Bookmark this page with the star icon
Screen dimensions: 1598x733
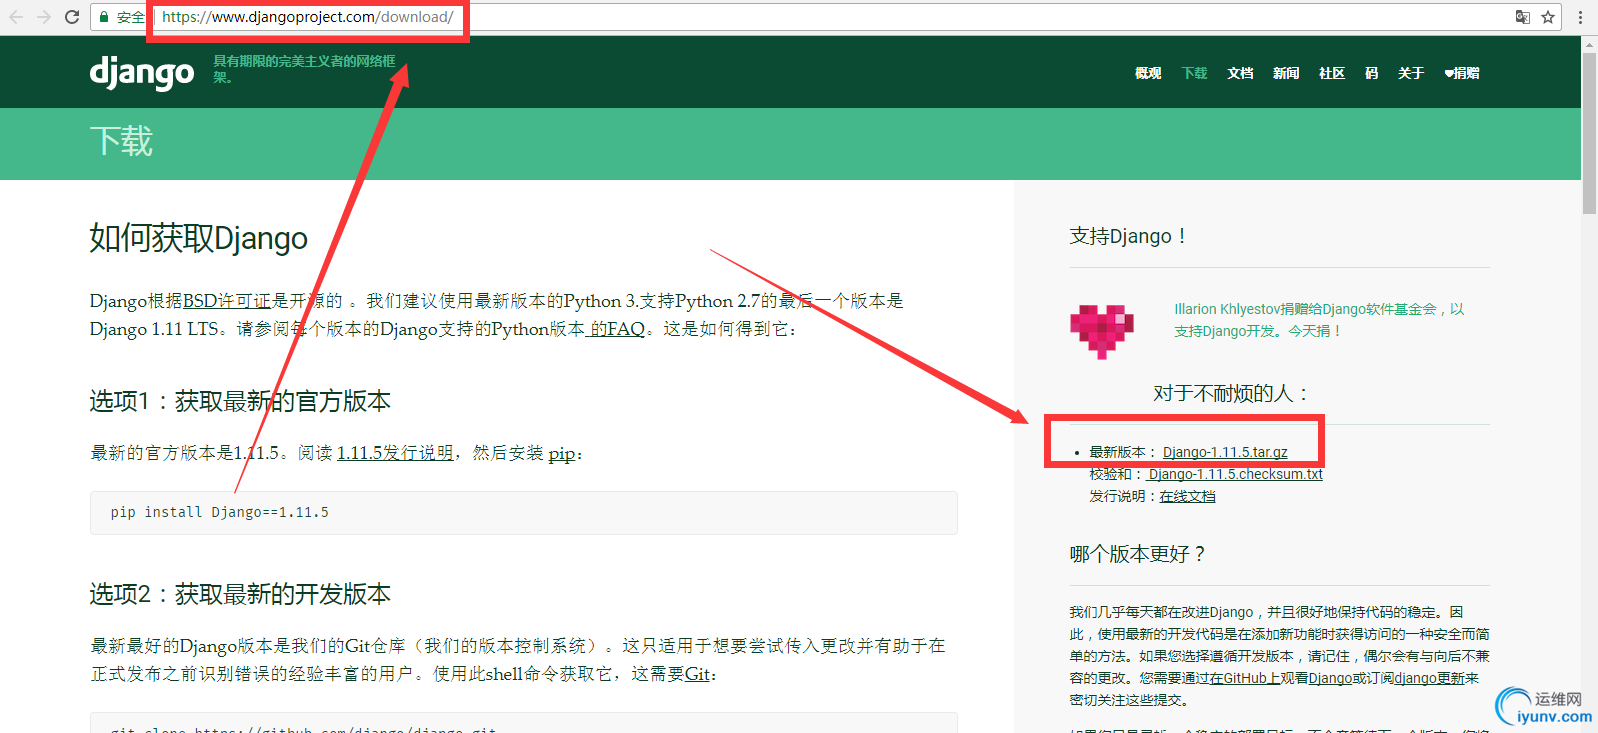[x=1548, y=17]
